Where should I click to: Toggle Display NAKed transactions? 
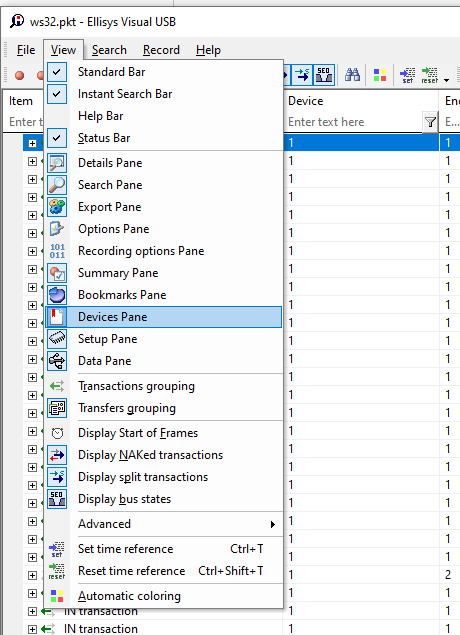pos(164,455)
